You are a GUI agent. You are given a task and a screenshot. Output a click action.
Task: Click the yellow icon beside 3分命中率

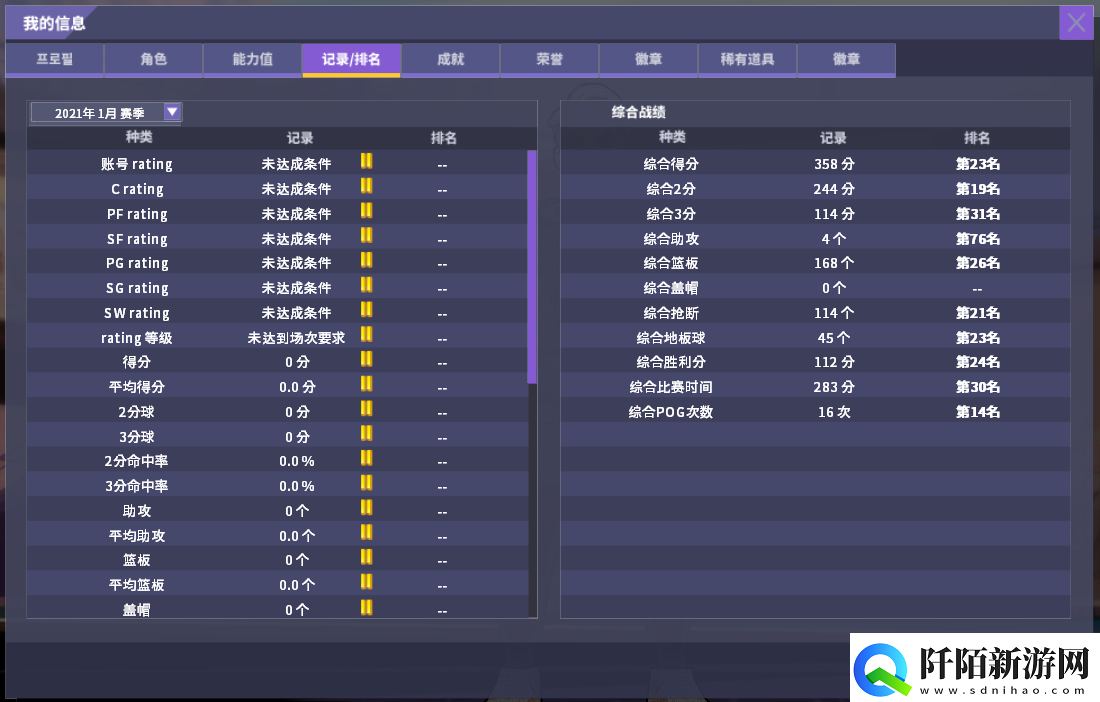(366, 485)
